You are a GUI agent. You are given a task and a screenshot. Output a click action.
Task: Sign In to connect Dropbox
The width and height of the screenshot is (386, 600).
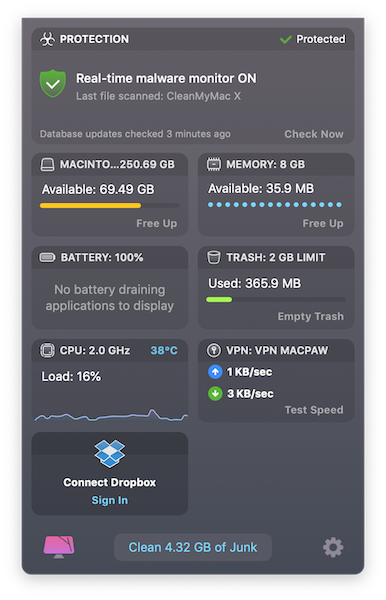pos(109,501)
